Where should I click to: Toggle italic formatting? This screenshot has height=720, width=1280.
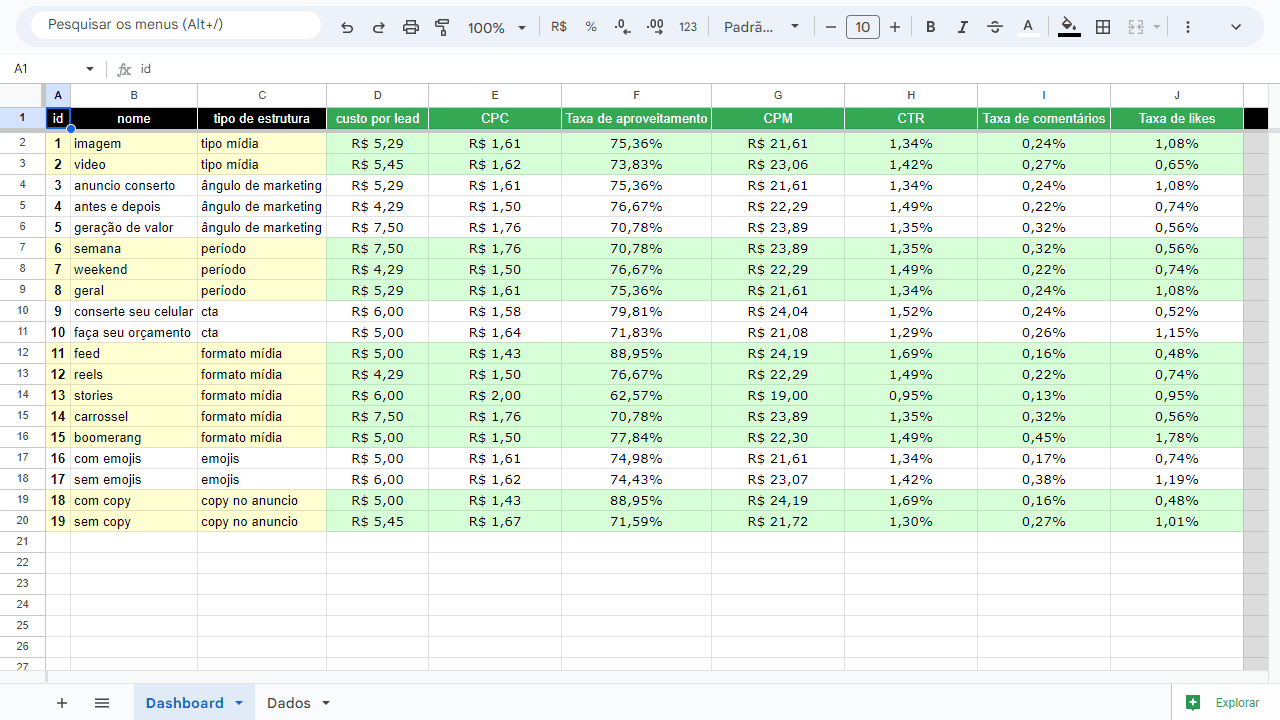(963, 27)
